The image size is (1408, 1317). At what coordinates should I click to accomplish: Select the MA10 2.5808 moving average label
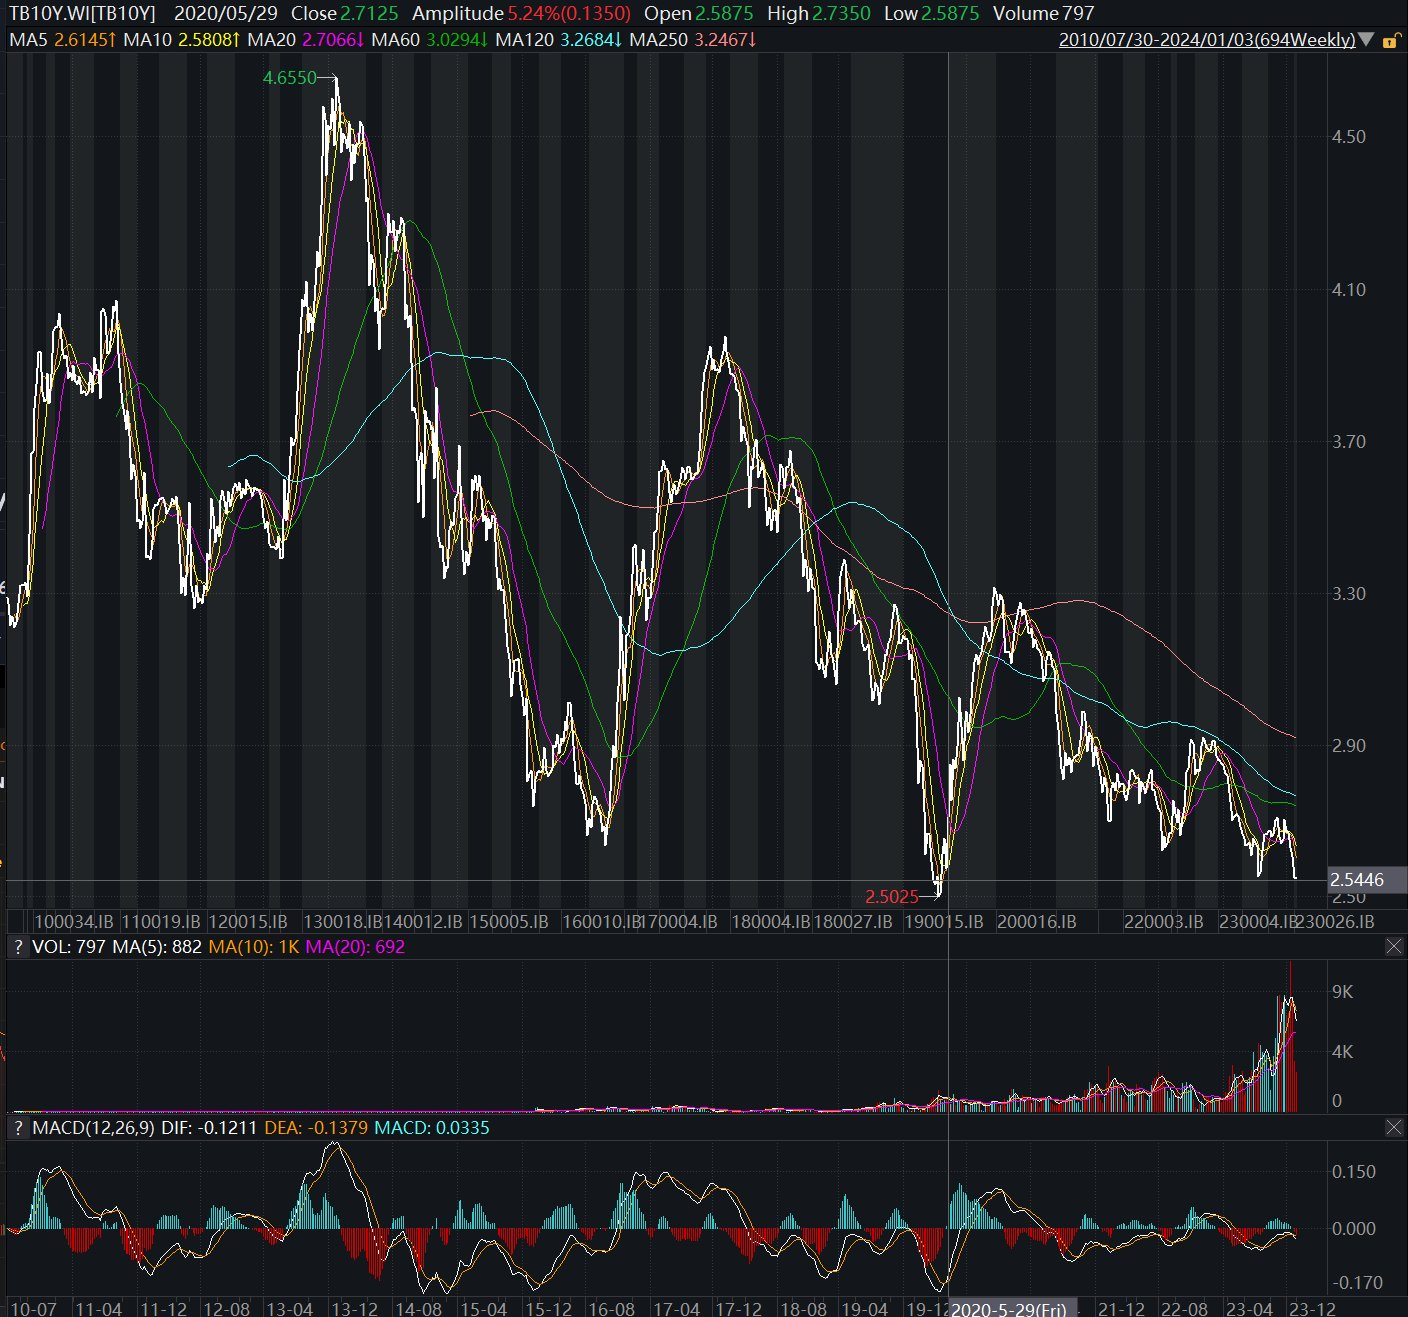(x=182, y=40)
